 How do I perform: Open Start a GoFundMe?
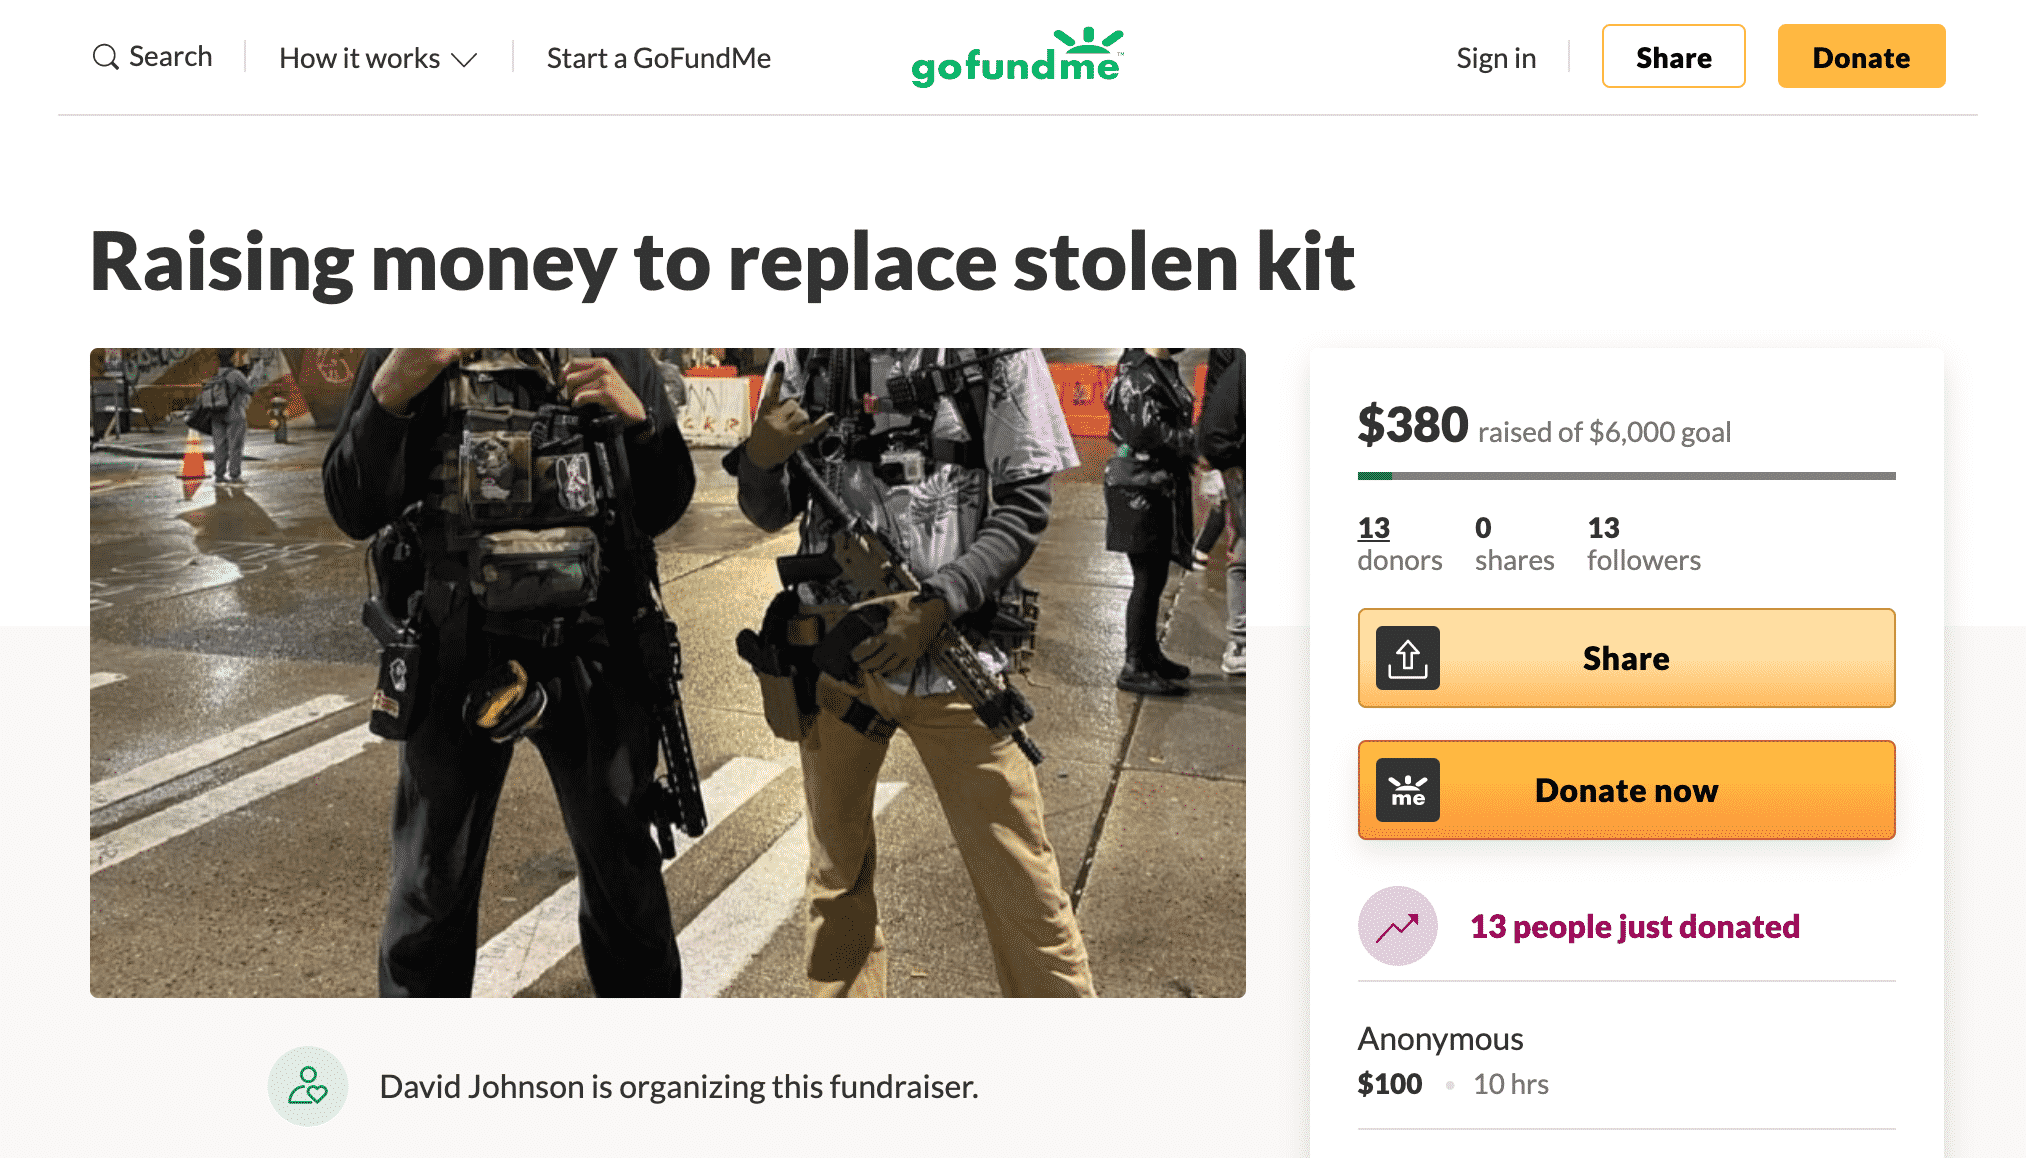tap(658, 58)
